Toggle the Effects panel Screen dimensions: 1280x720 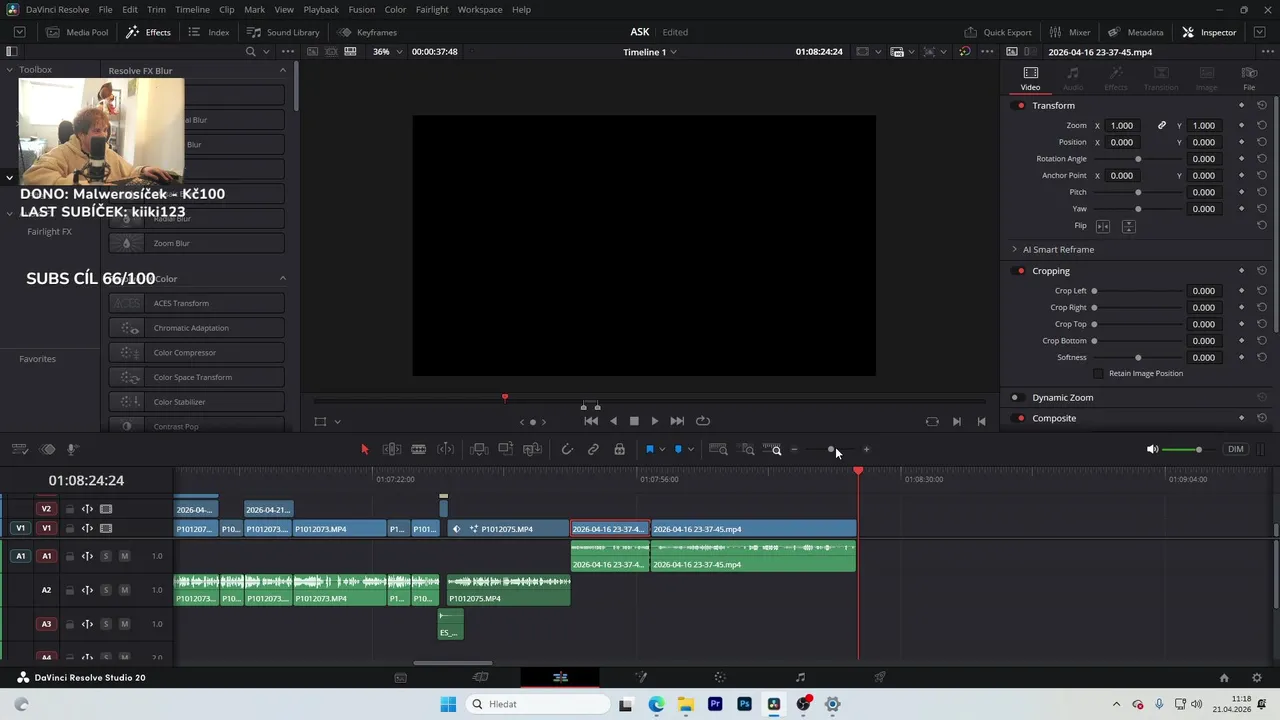click(148, 32)
